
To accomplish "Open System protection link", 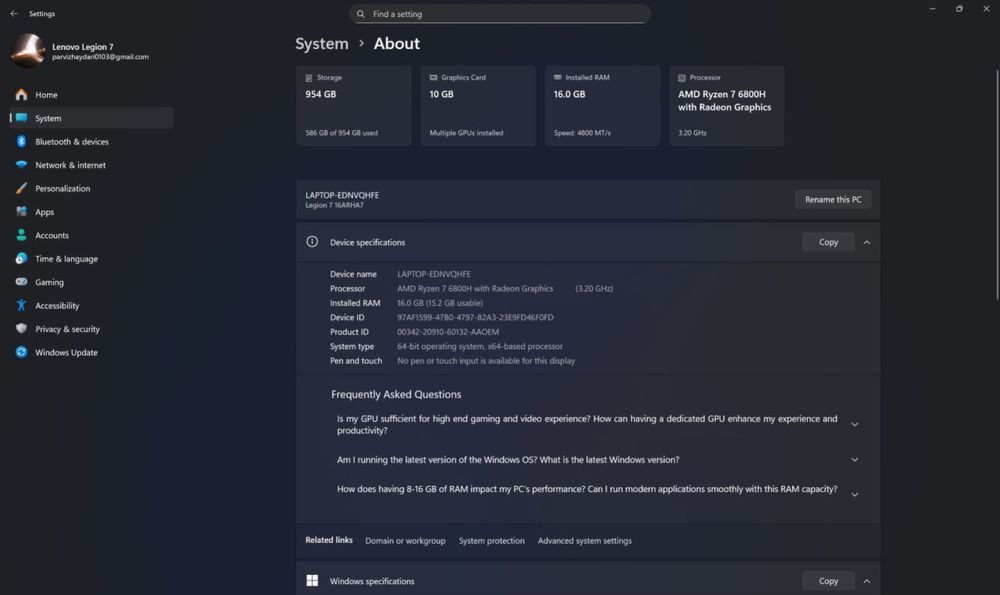I will [x=492, y=541].
